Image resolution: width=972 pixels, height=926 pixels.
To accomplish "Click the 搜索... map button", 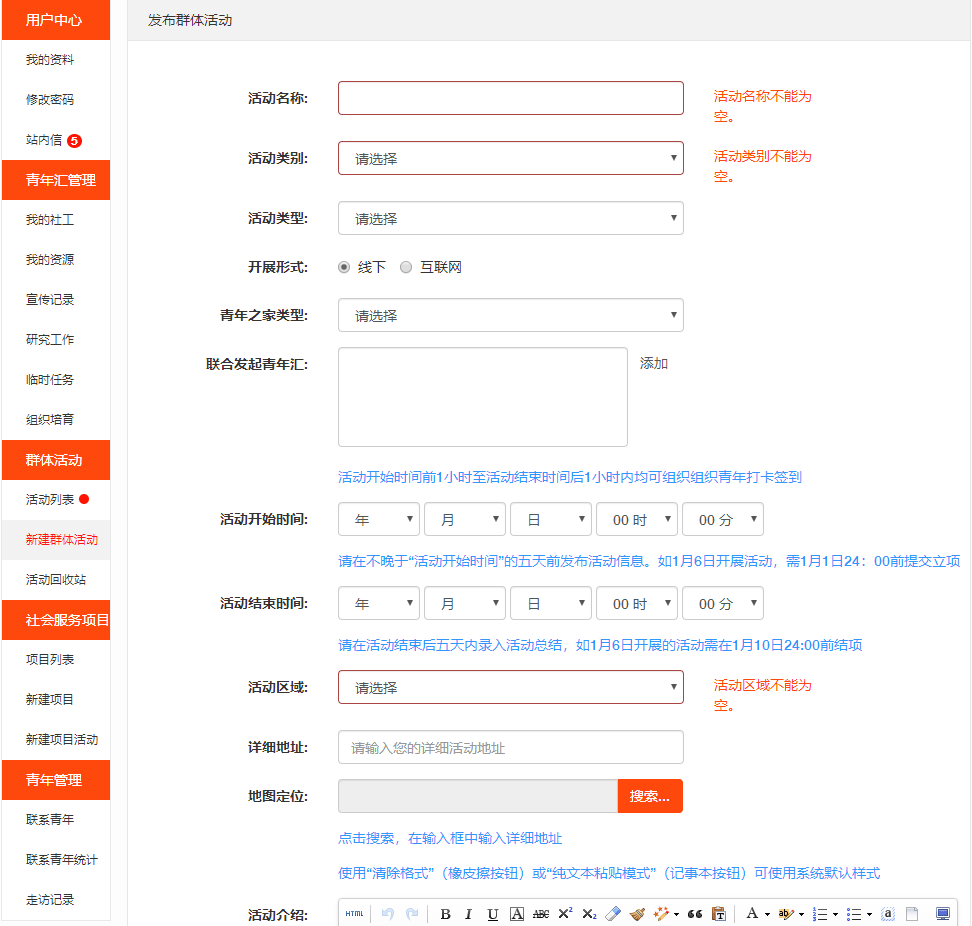I will (x=650, y=796).
